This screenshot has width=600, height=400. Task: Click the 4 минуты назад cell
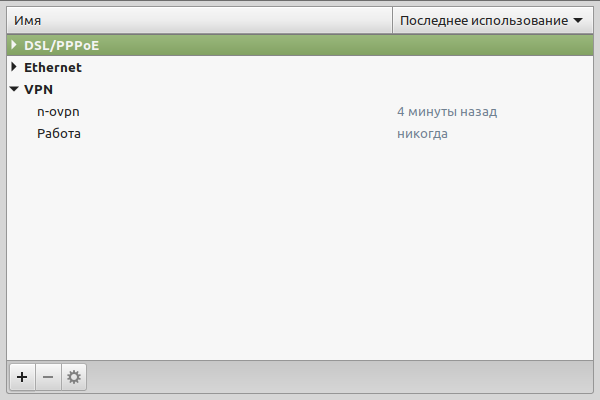click(x=447, y=112)
